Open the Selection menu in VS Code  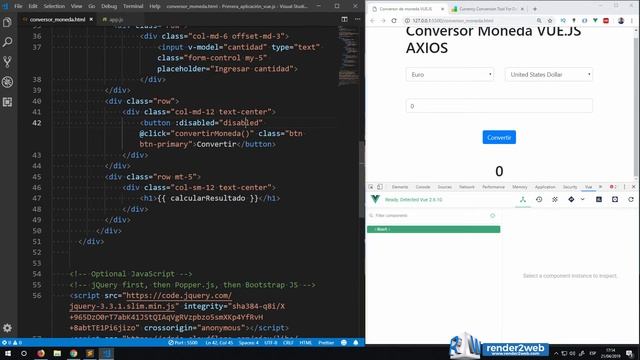(x=54, y=6)
